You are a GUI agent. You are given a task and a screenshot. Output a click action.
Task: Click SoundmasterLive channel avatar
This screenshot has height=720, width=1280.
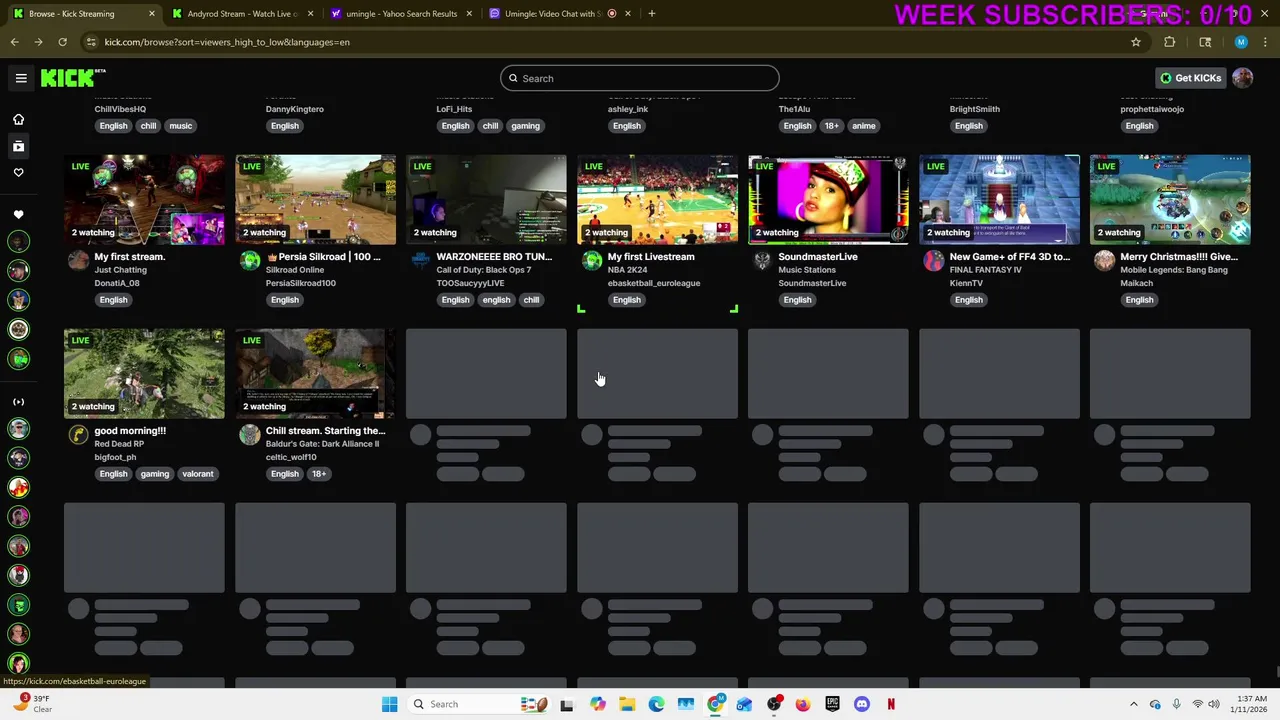762,261
